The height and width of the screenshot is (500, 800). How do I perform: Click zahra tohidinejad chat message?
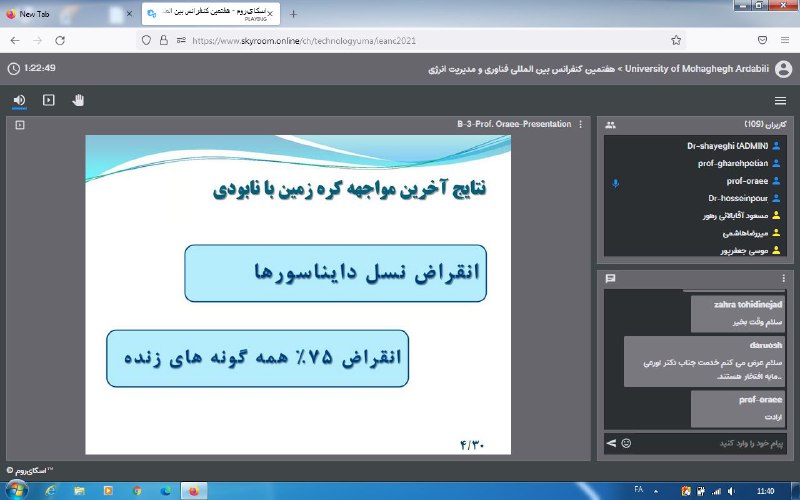tap(738, 313)
